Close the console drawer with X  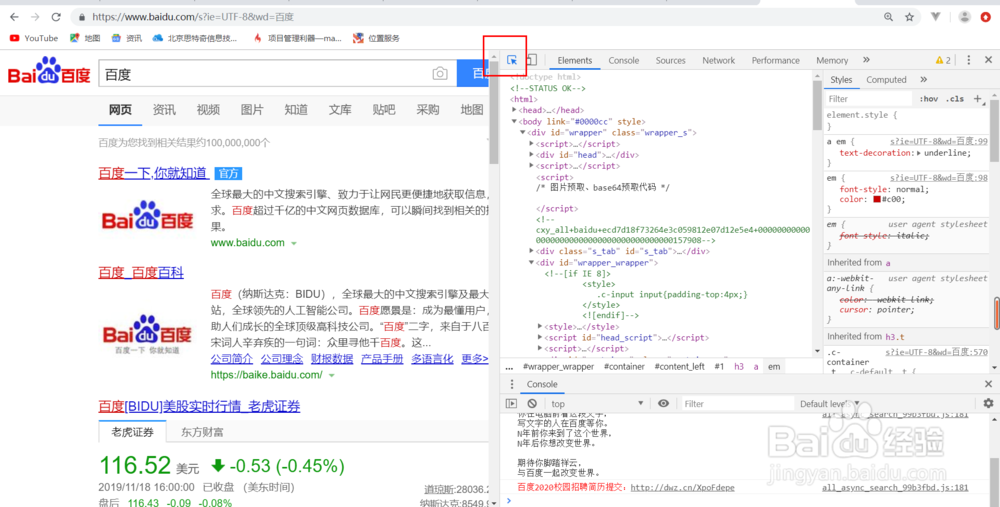tap(989, 384)
